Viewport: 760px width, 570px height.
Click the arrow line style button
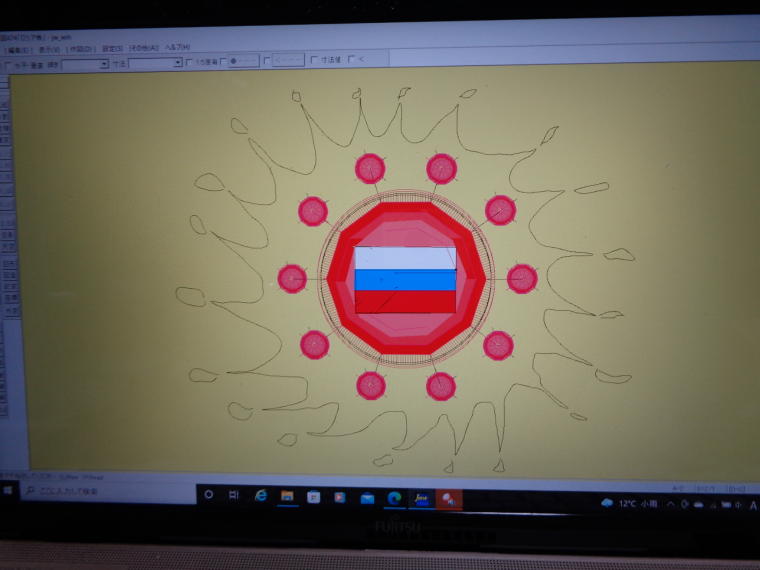pos(288,60)
